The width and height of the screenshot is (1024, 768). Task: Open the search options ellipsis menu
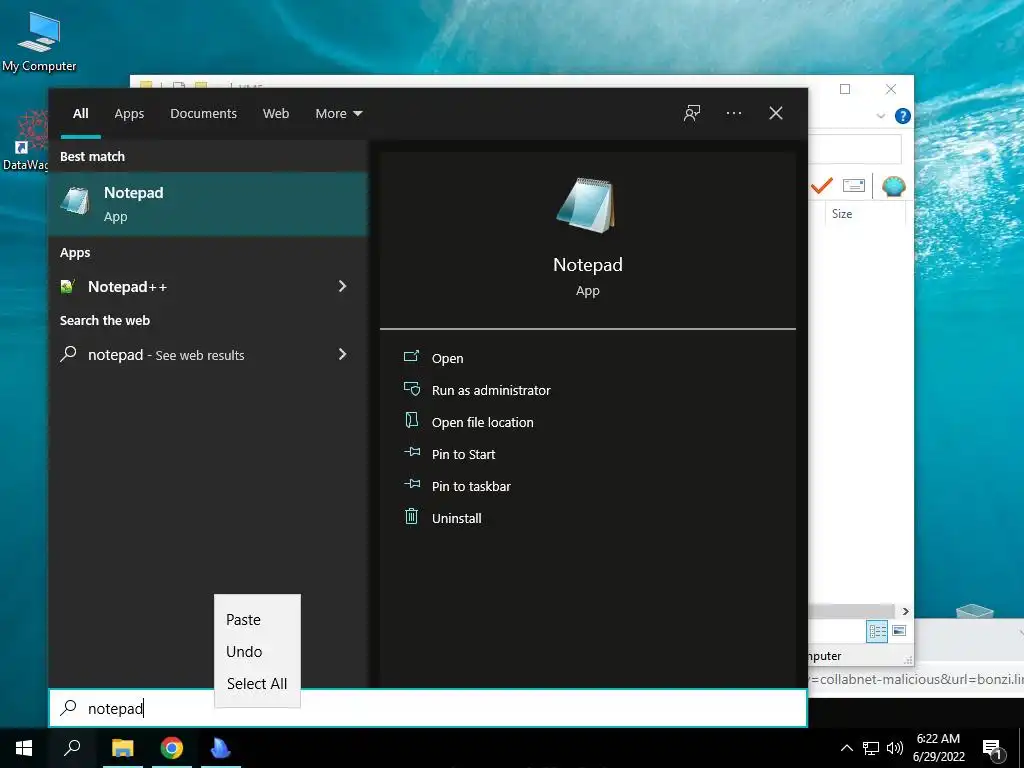click(x=733, y=113)
